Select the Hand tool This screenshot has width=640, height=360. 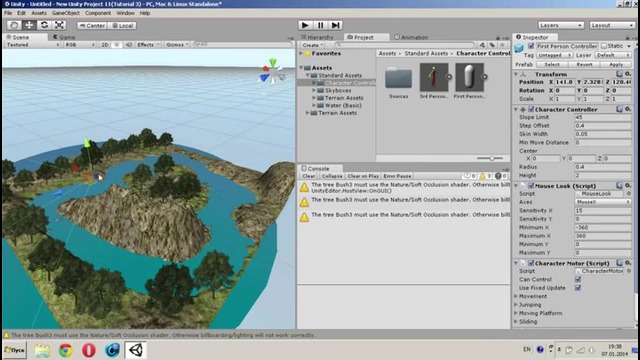tap(14, 25)
